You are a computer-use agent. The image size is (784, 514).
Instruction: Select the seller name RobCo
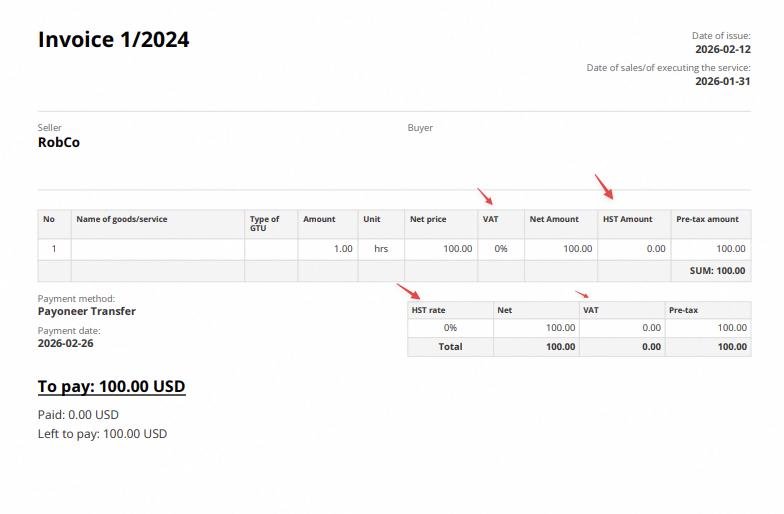tap(59, 143)
